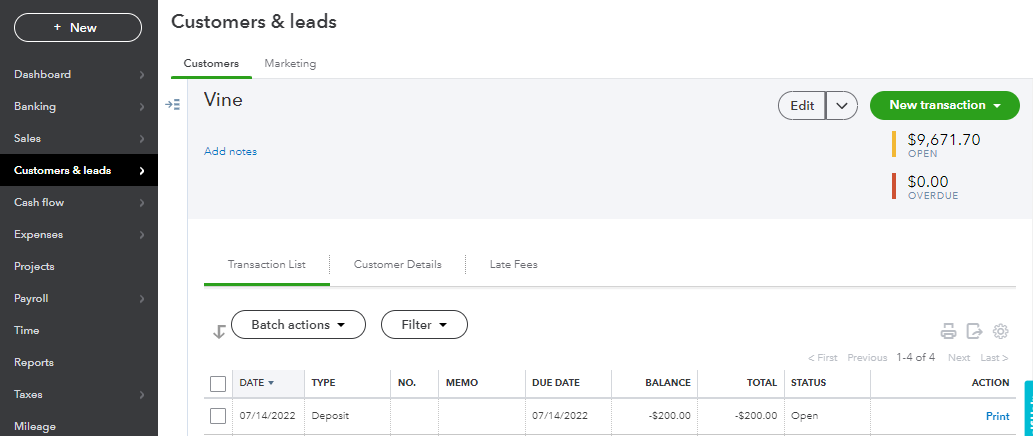This screenshot has width=1033, height=436.
Task: Switch to the Marketing tab
Action: pyautogui.click(x=290, y=64)
